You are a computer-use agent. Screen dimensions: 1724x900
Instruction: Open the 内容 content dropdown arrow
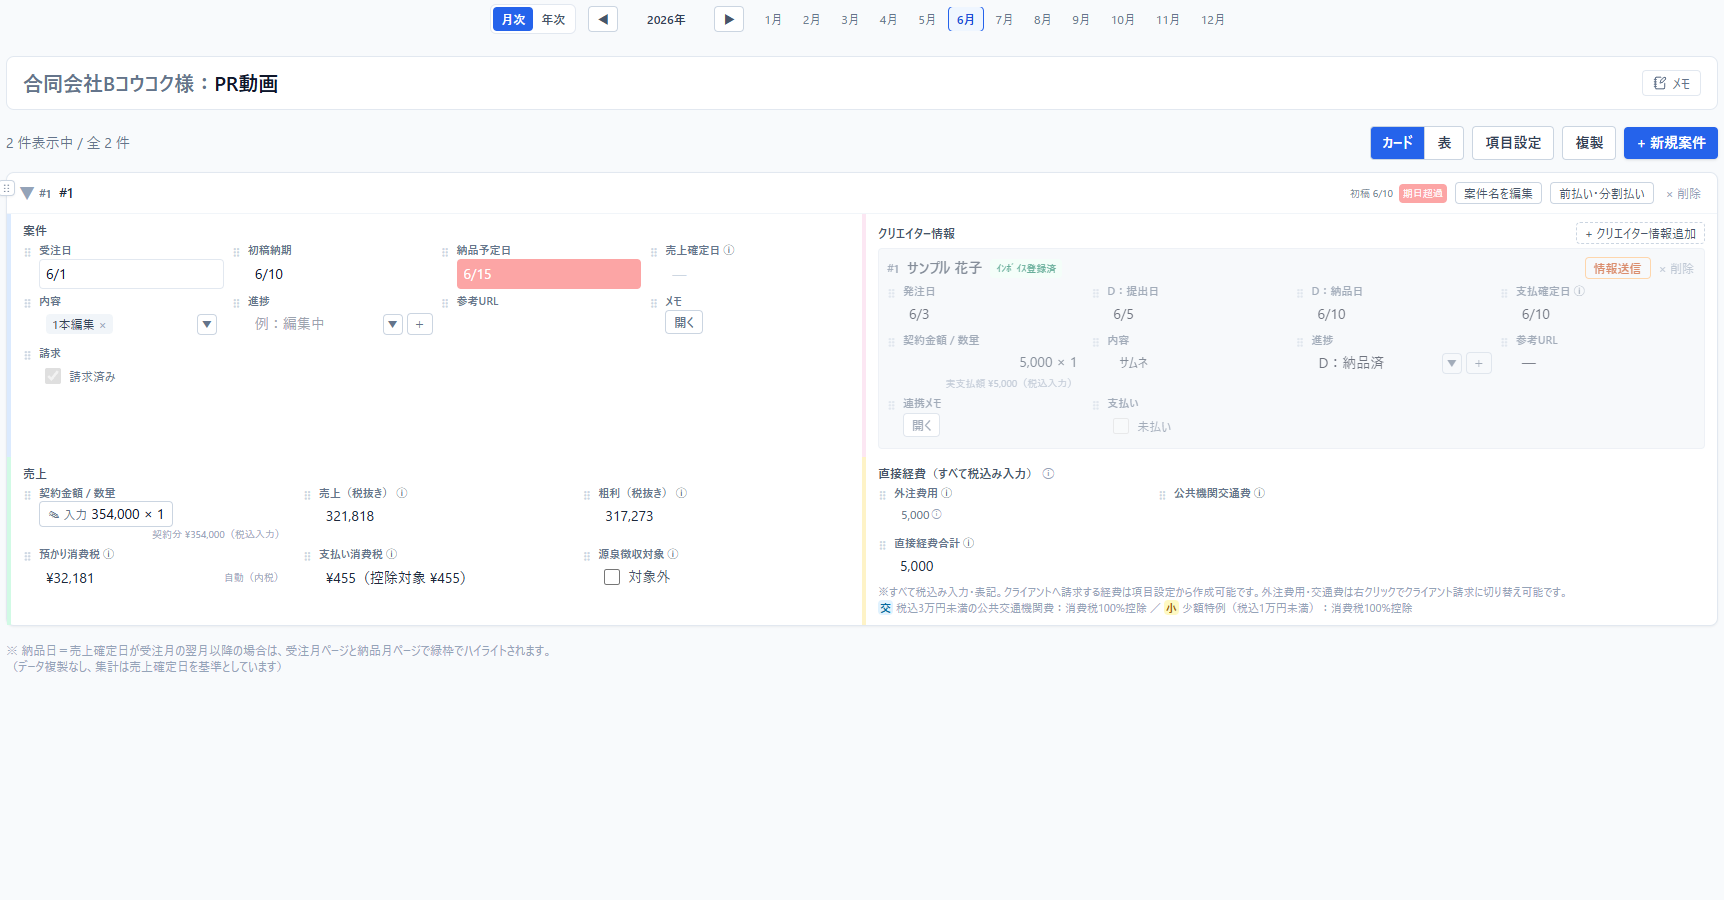click(x=207, y=324)
